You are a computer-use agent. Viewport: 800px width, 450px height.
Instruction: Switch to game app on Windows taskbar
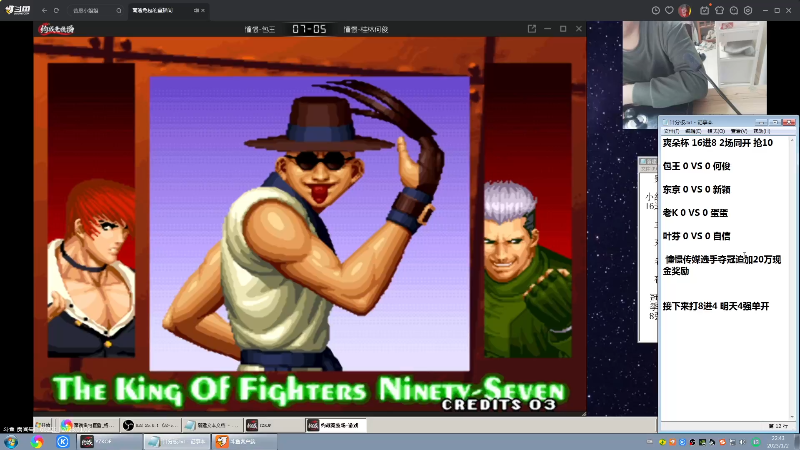pyautogui.click(x=110, y=442)
